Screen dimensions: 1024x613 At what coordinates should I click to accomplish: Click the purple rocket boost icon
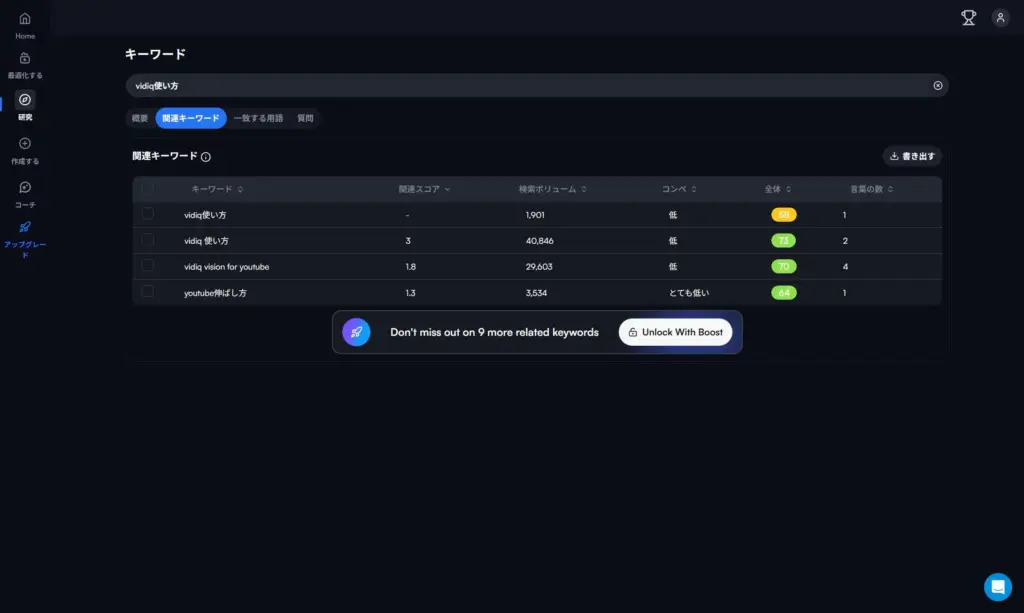(x=357, y=332)
